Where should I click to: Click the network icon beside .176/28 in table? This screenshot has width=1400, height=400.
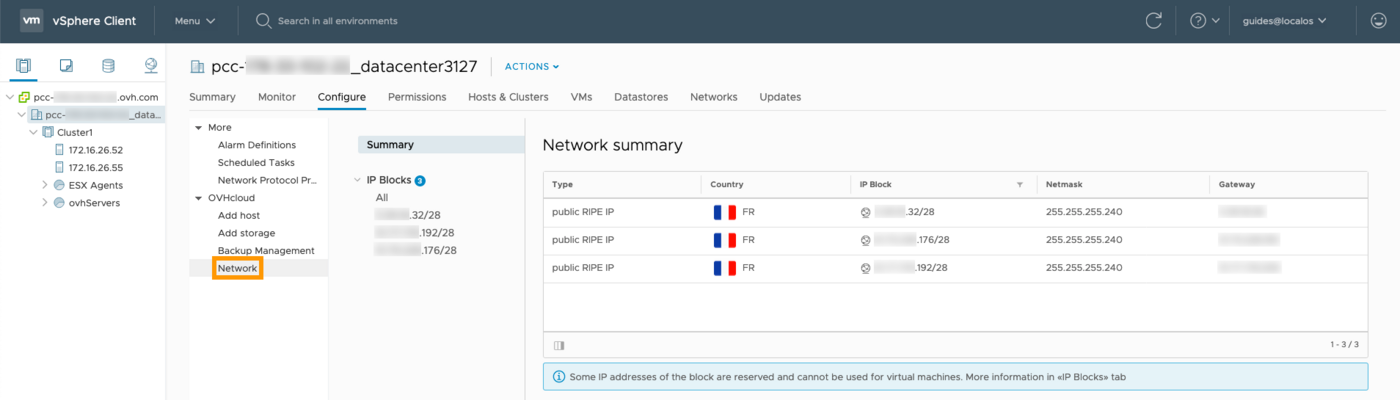865,240
